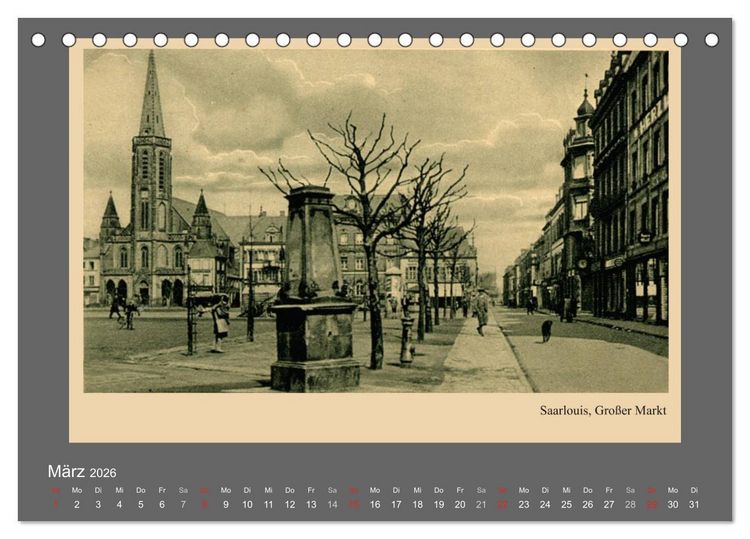This screenshot has width=750, height=539.
Task: Choose day 11 in the calendar
Action: [x=268, y=505]
